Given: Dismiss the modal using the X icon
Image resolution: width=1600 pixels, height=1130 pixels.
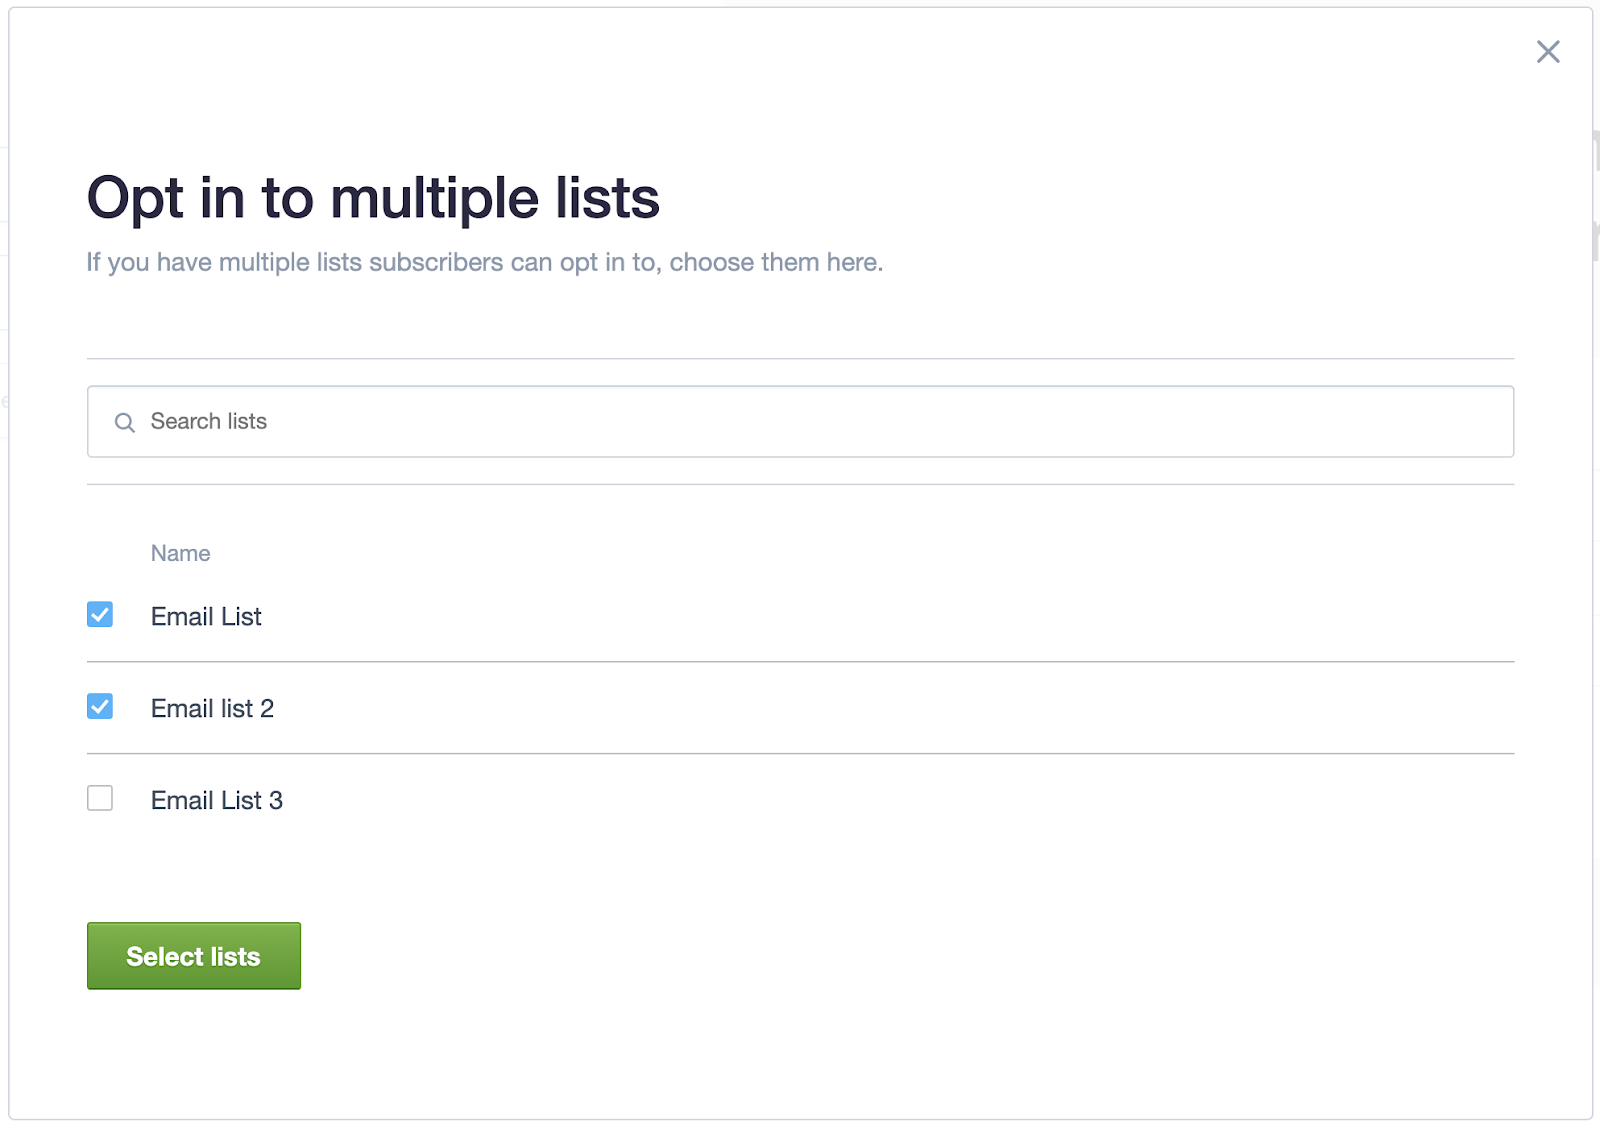Looking at the screenshot, I should (1548, 52).
